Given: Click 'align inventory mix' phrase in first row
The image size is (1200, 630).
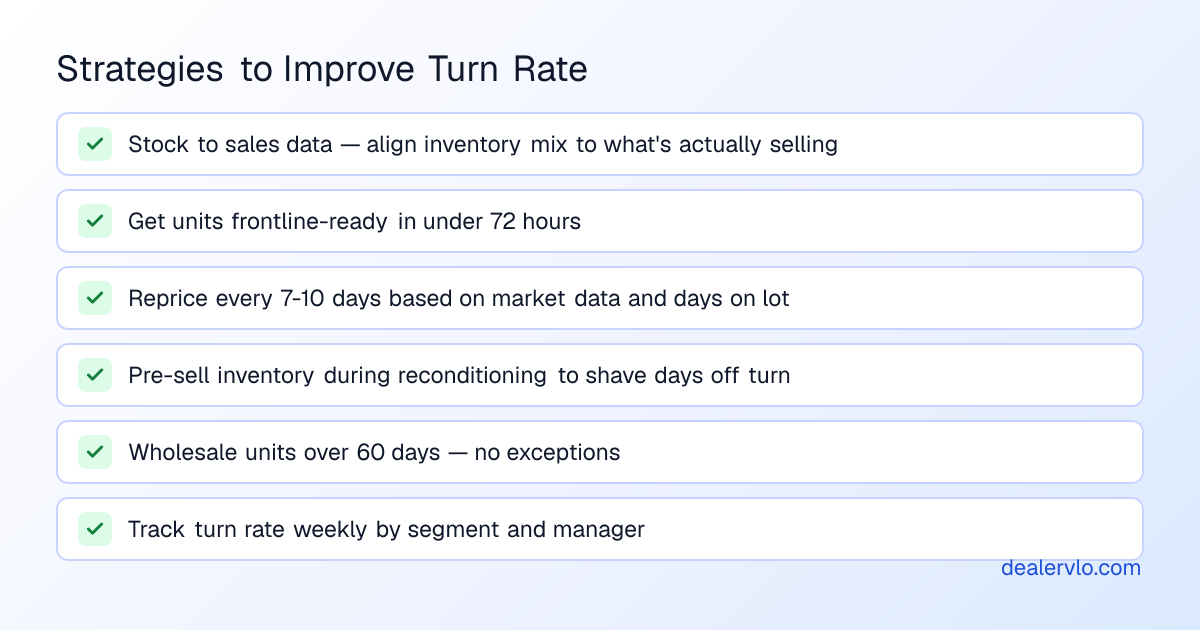Looking at the screenshot, I should coord(468,144).
